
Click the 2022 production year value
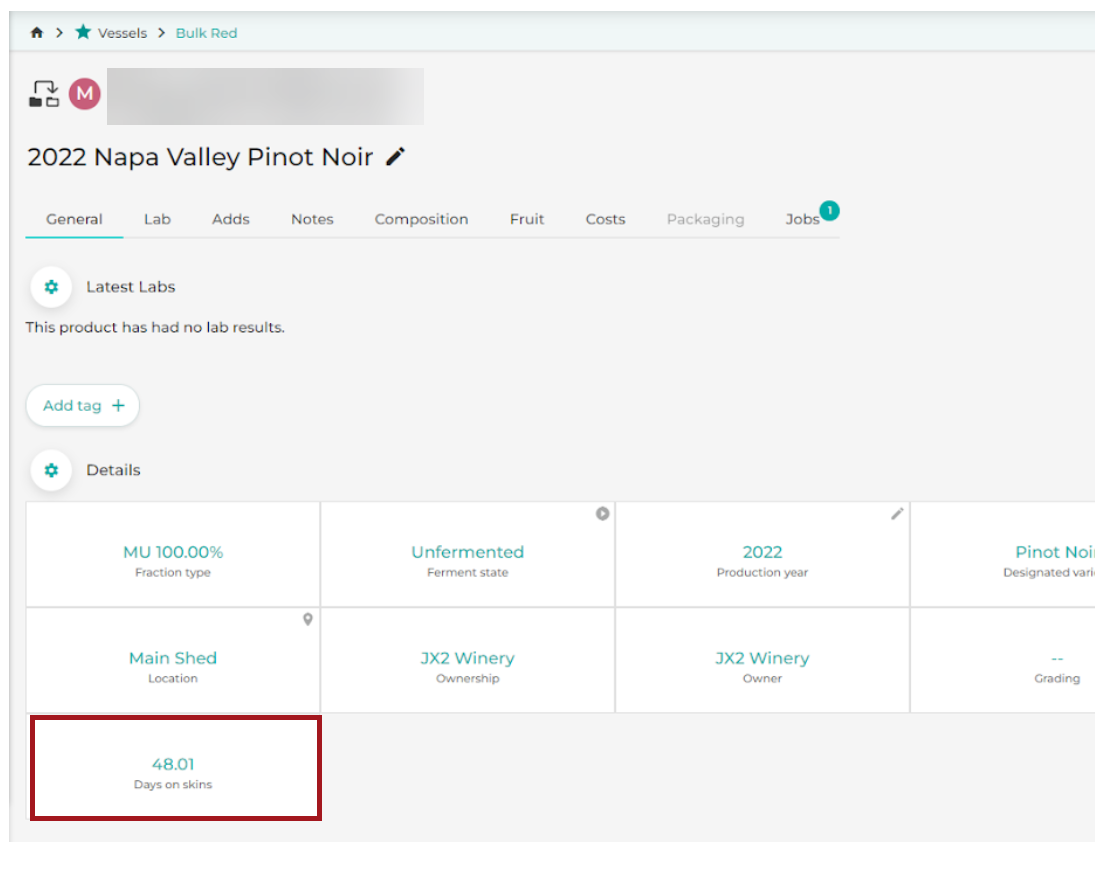763,552
